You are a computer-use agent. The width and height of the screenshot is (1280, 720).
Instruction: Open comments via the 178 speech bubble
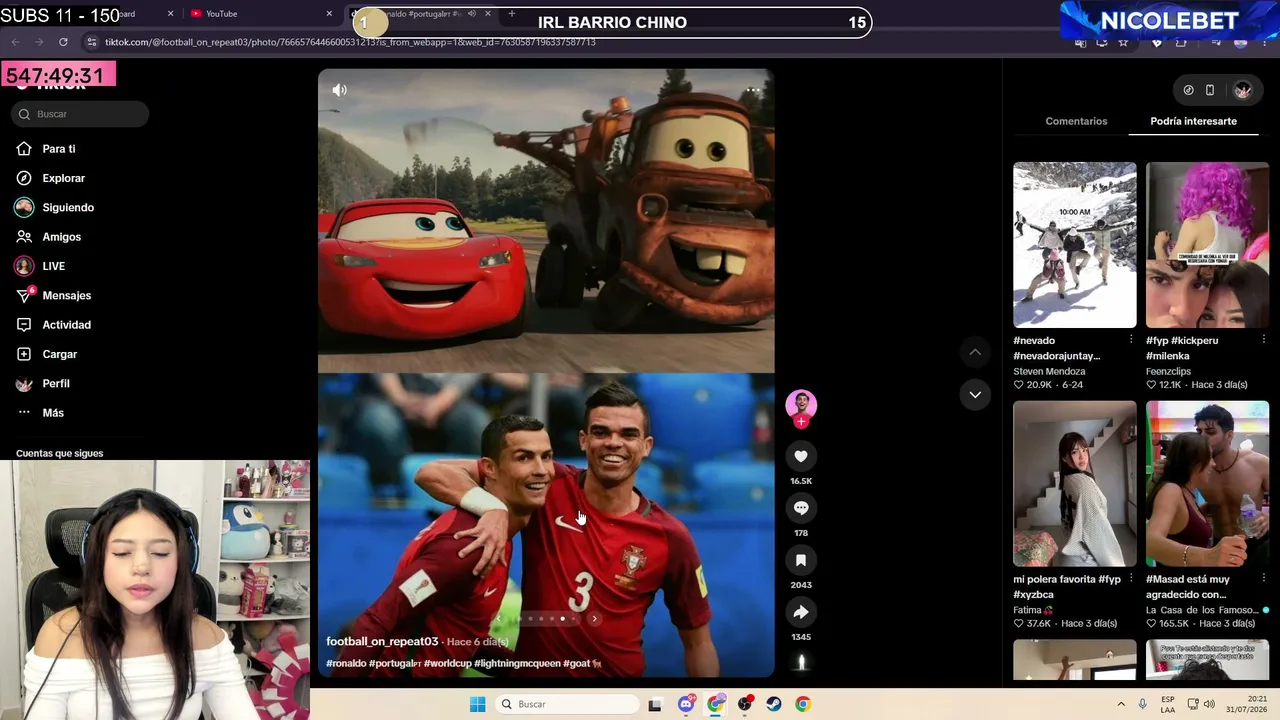801,508
